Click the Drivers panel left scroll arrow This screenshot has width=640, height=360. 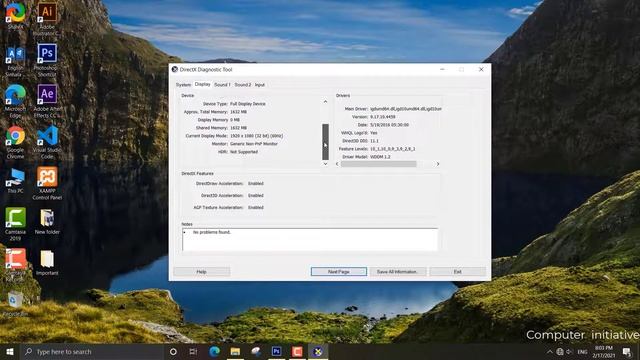click(x=337, y=164)
